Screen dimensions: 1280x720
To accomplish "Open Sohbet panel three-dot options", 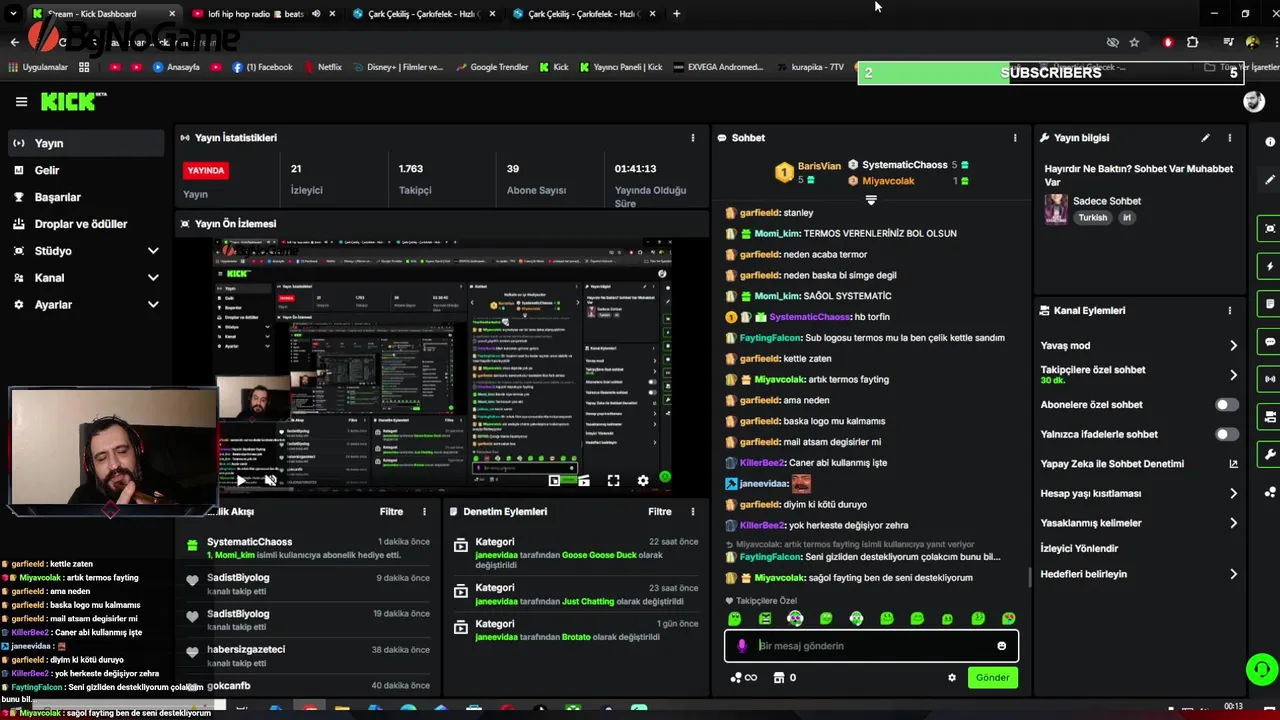I will pos(1014,138).
